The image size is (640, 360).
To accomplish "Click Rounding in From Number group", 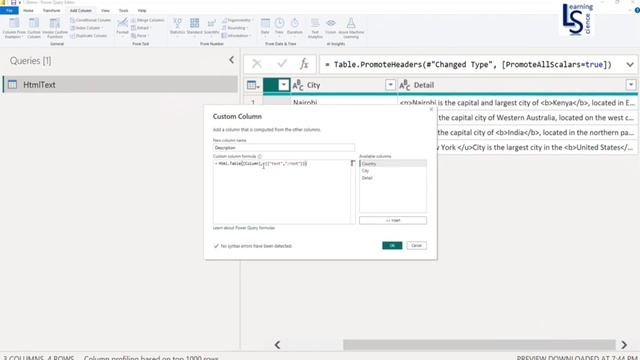I will point(235,28).
